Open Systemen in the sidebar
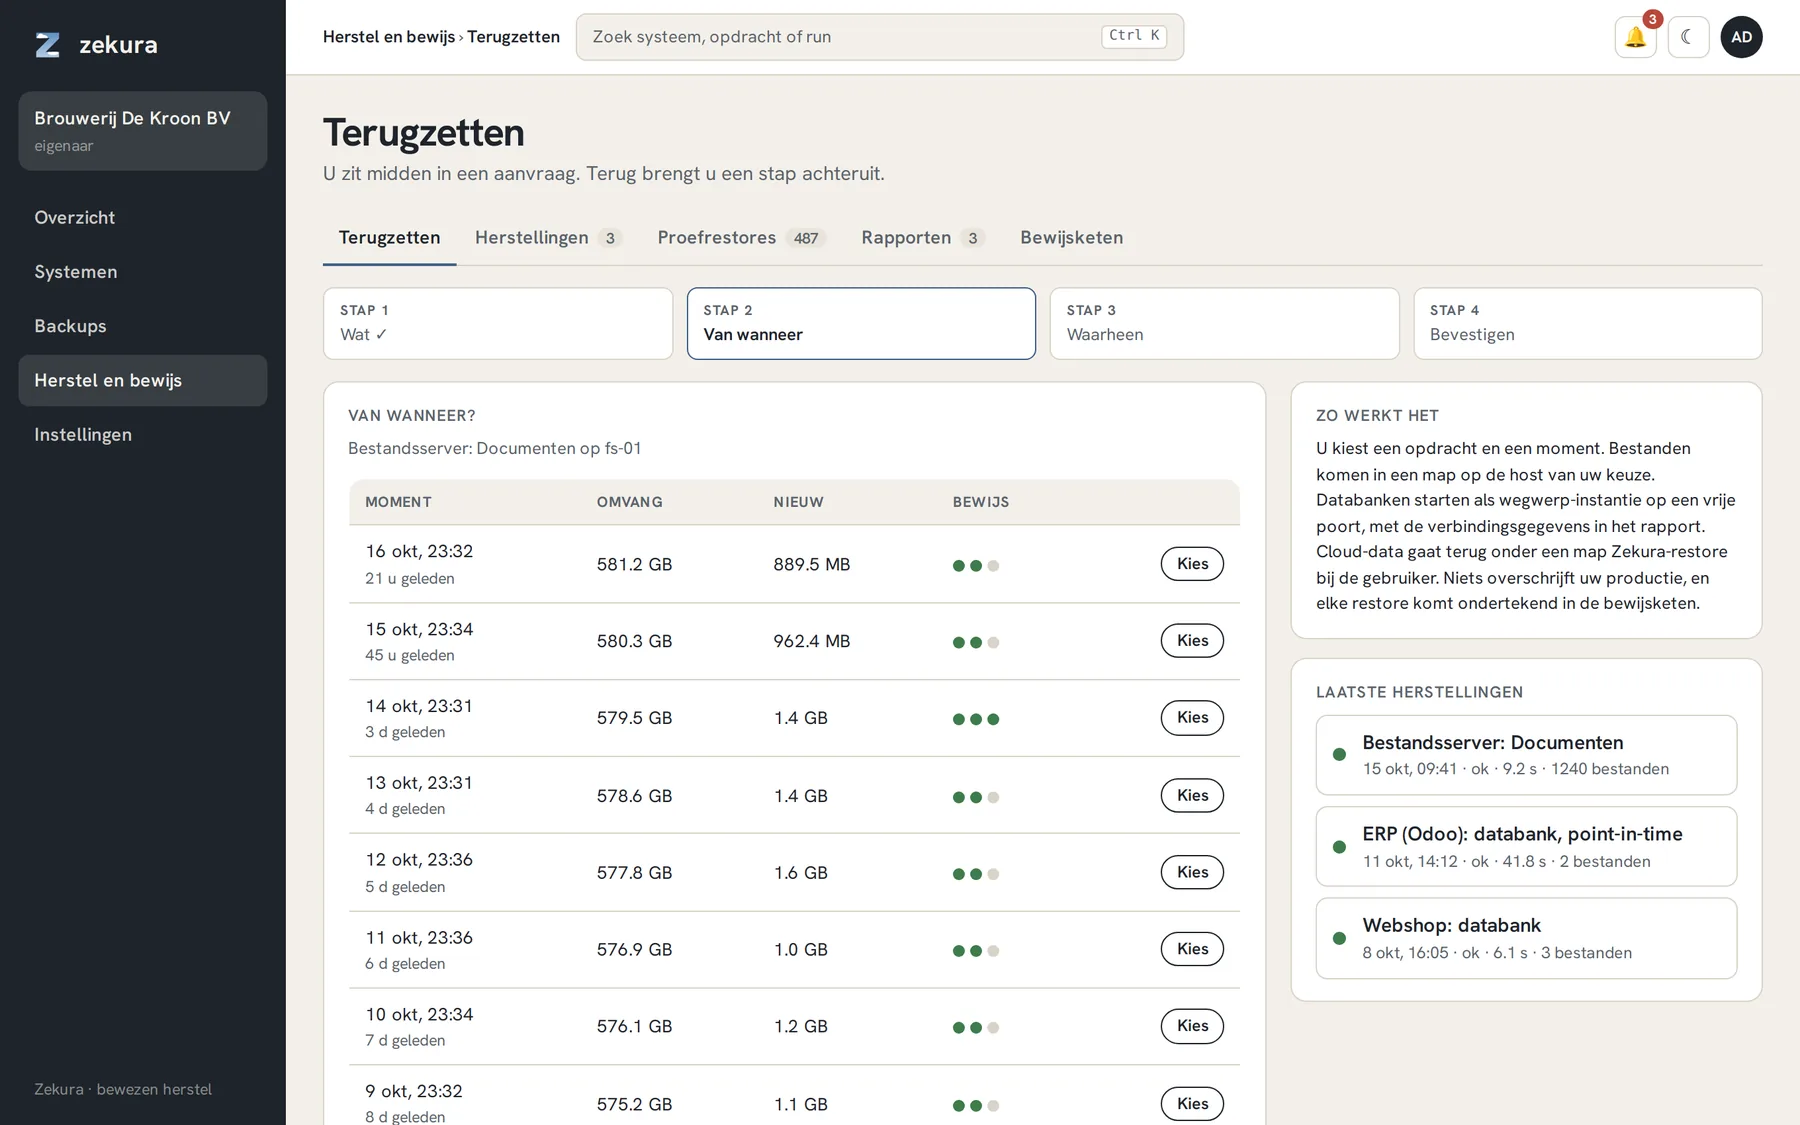The image size is (1800, 1125). point(143,272)
